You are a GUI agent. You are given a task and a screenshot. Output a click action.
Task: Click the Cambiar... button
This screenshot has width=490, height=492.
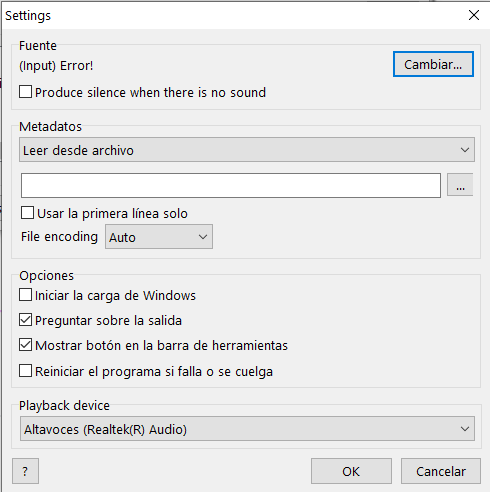point(433,64)
